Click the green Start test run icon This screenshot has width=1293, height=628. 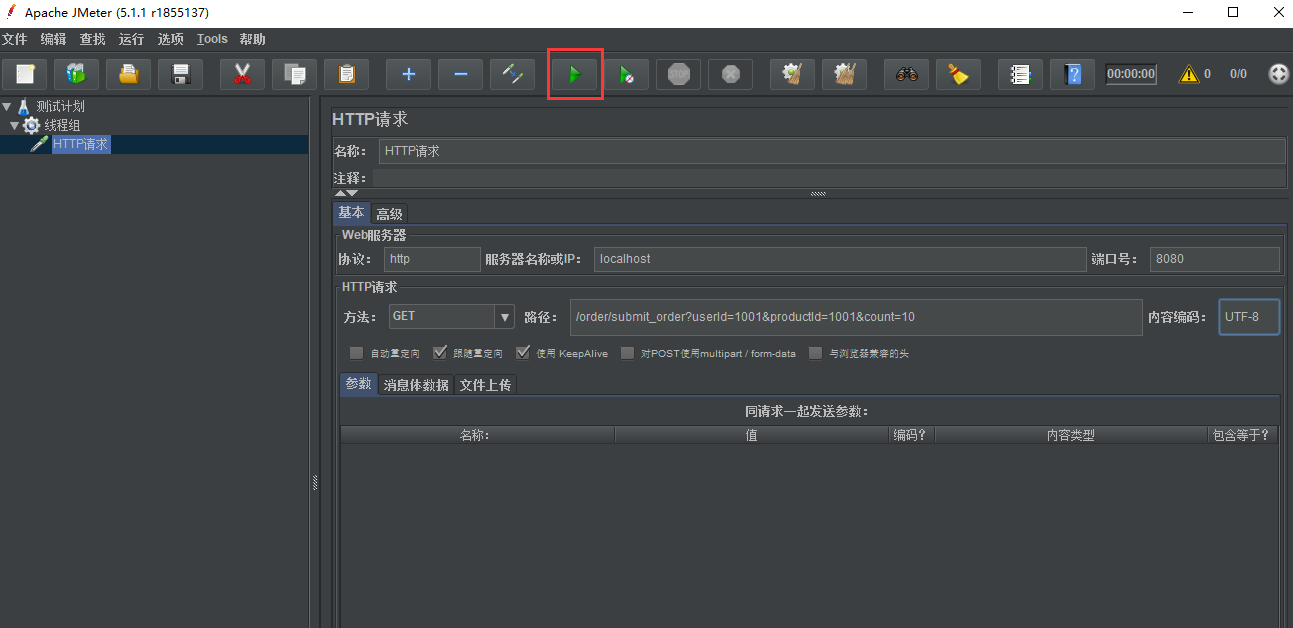[x=575, y=75]
